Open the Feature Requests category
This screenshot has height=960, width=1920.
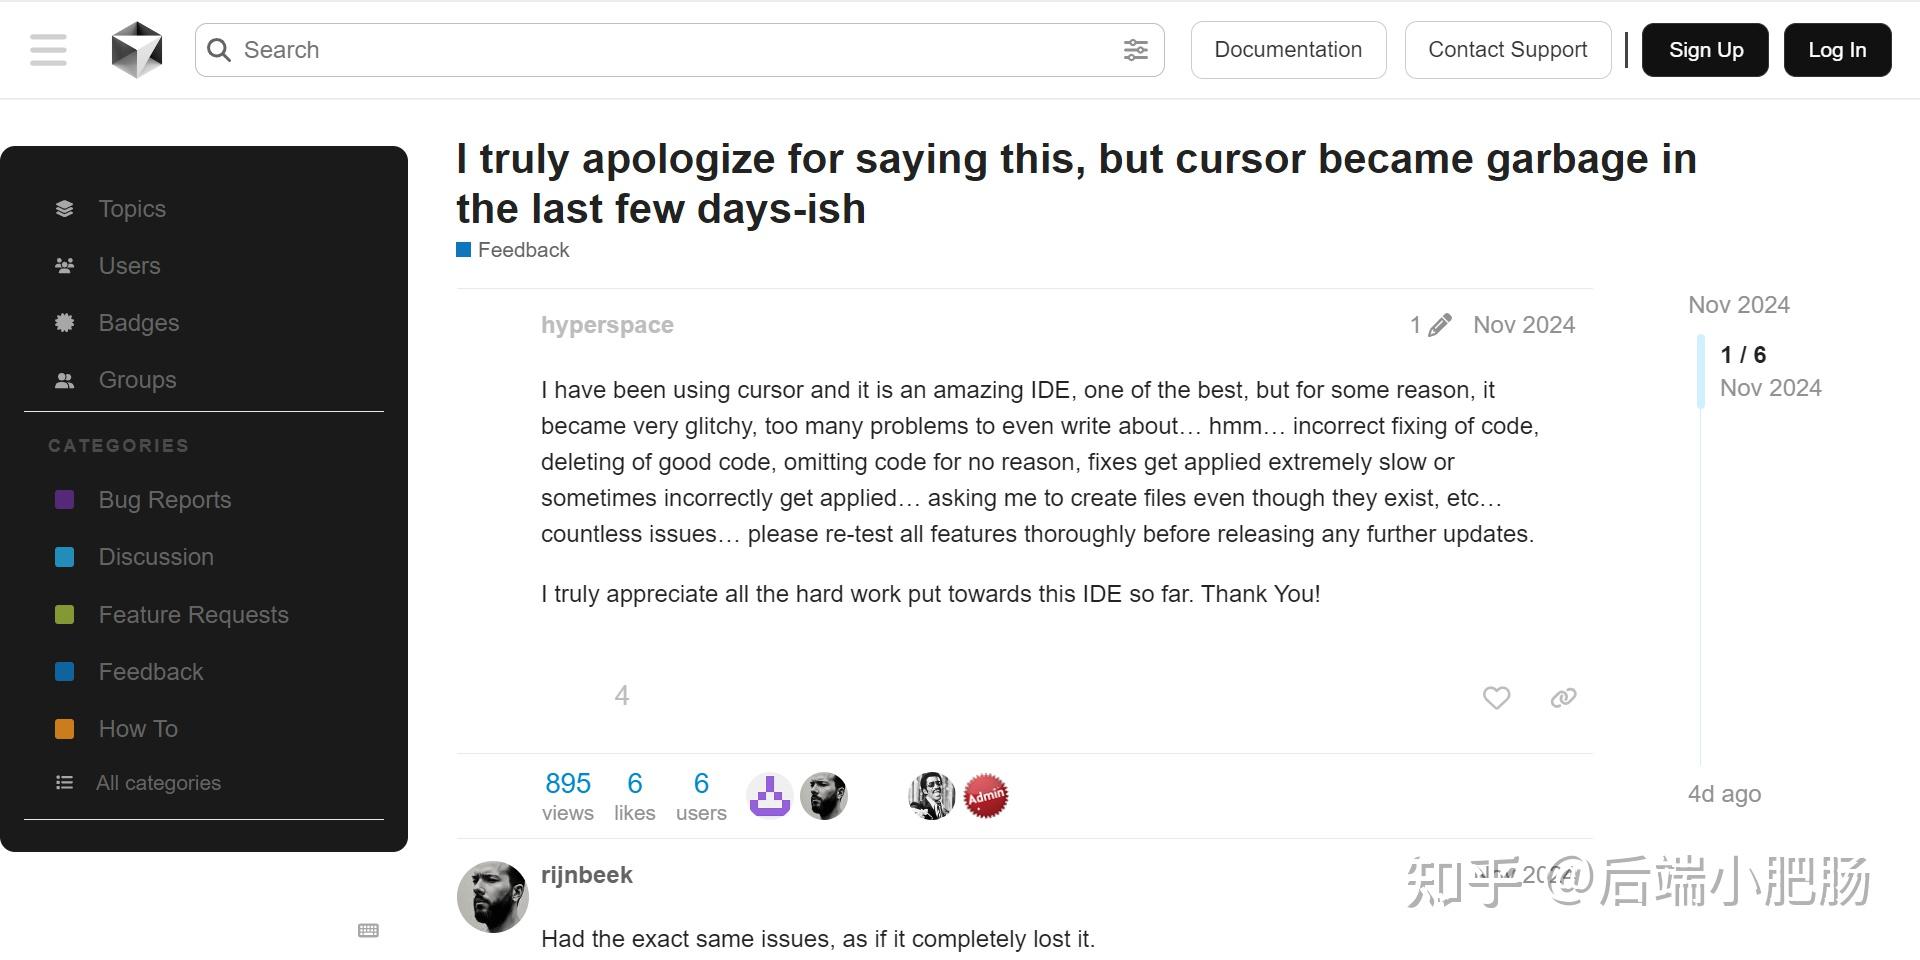tap(193, 614)
